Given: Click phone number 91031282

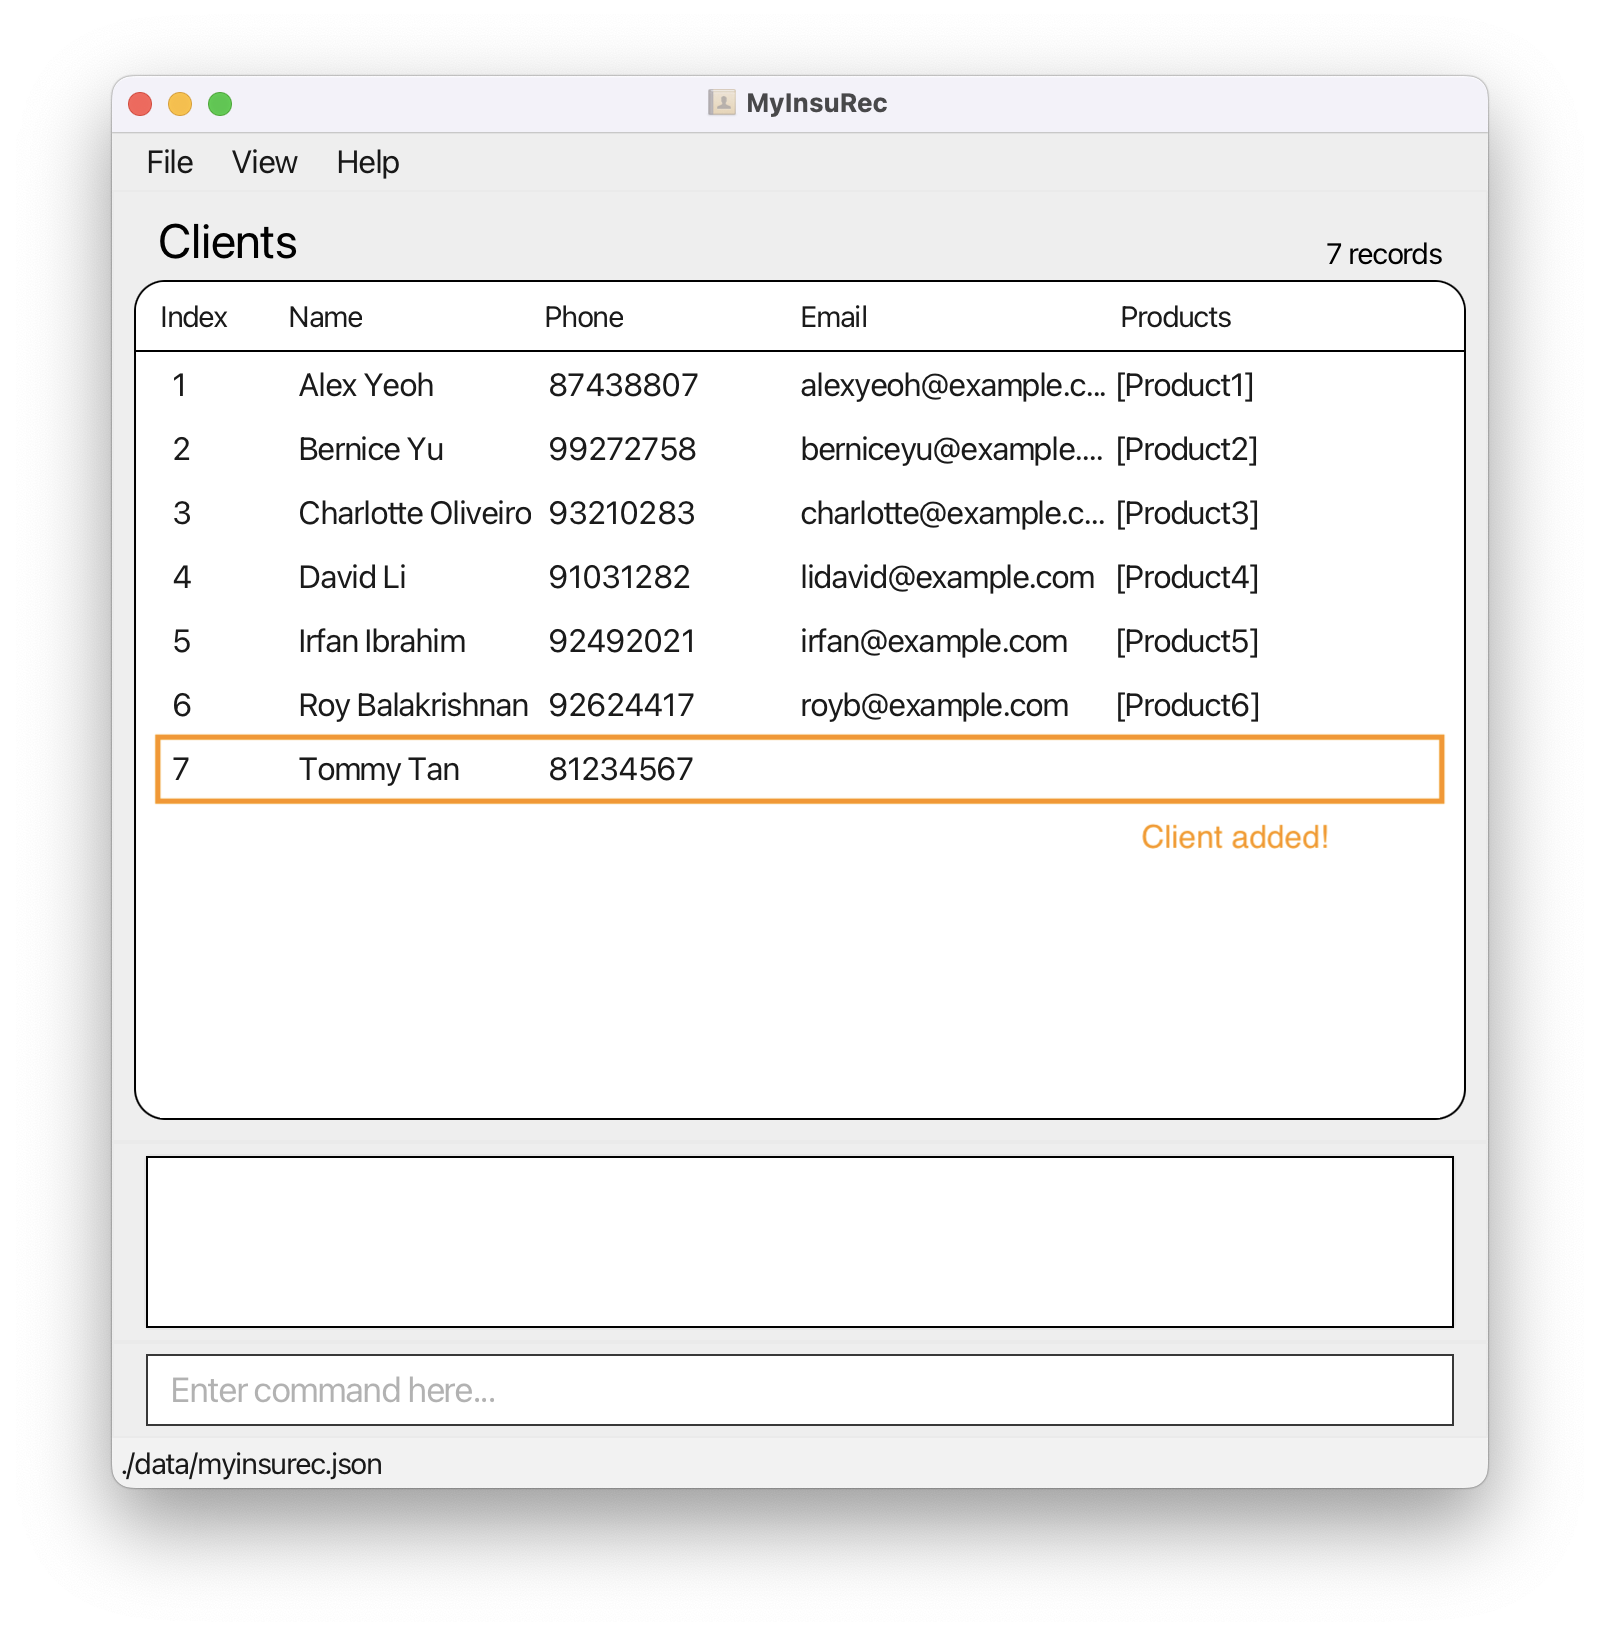Looking at the screenshot, I should coord(619,577).
